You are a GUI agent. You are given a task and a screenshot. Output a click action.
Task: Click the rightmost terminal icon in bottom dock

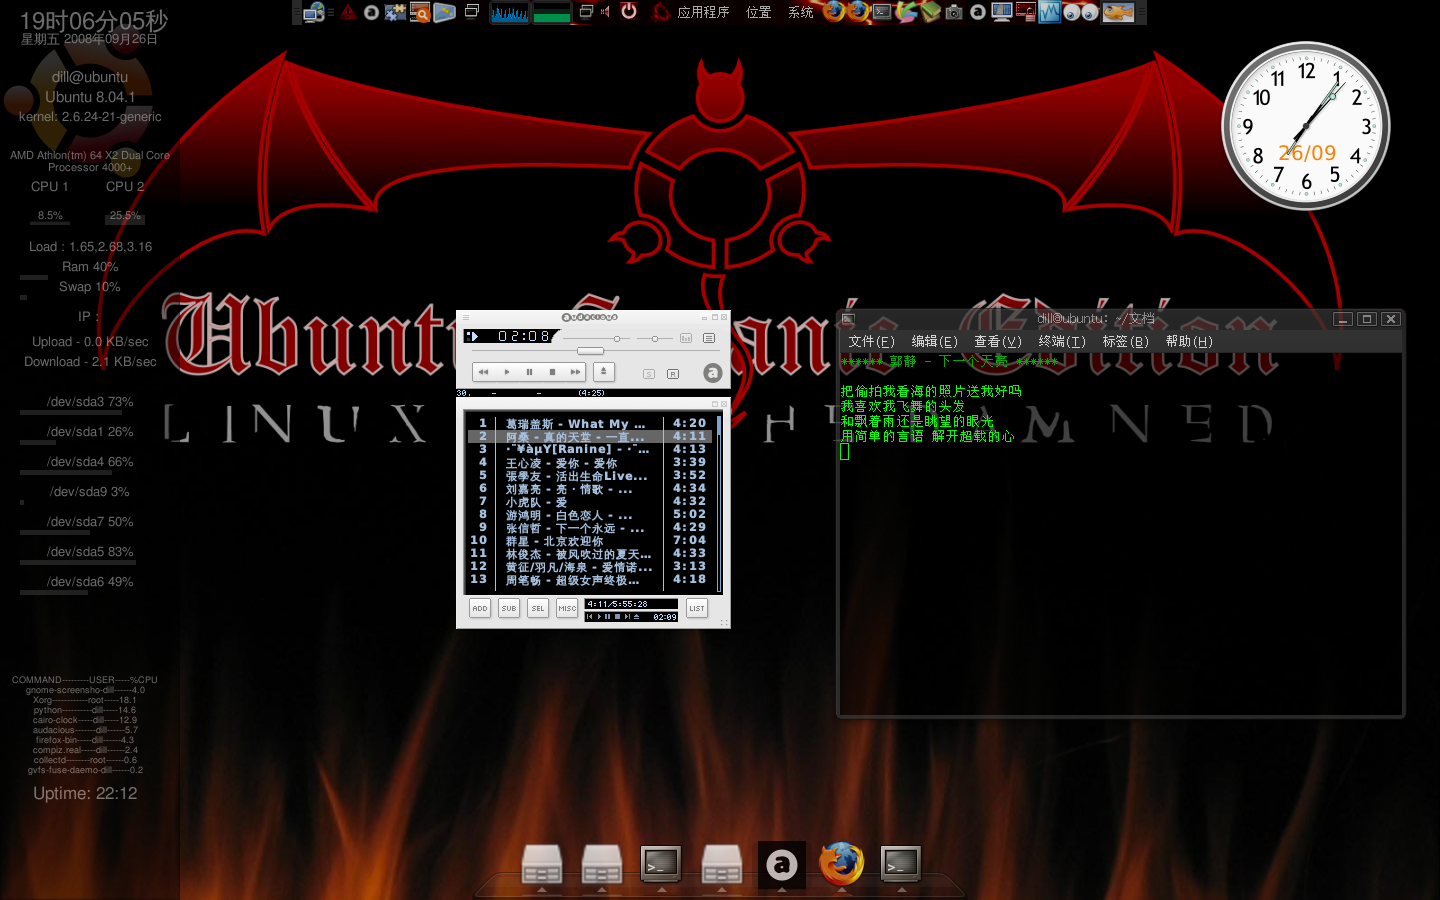click(901, 863)
